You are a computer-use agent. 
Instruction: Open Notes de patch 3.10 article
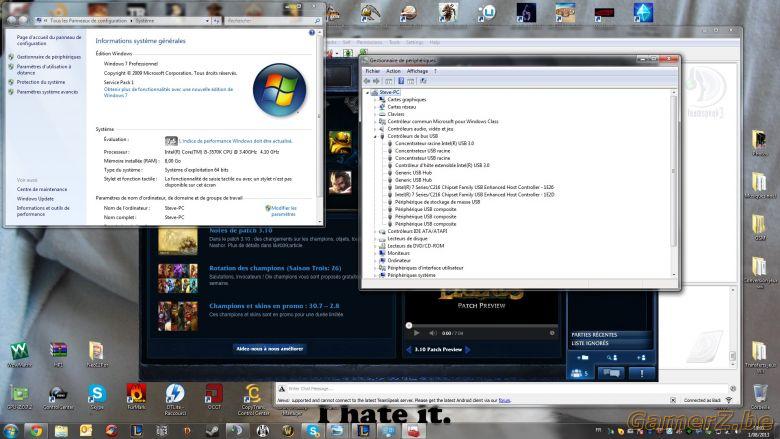[240, 231]
